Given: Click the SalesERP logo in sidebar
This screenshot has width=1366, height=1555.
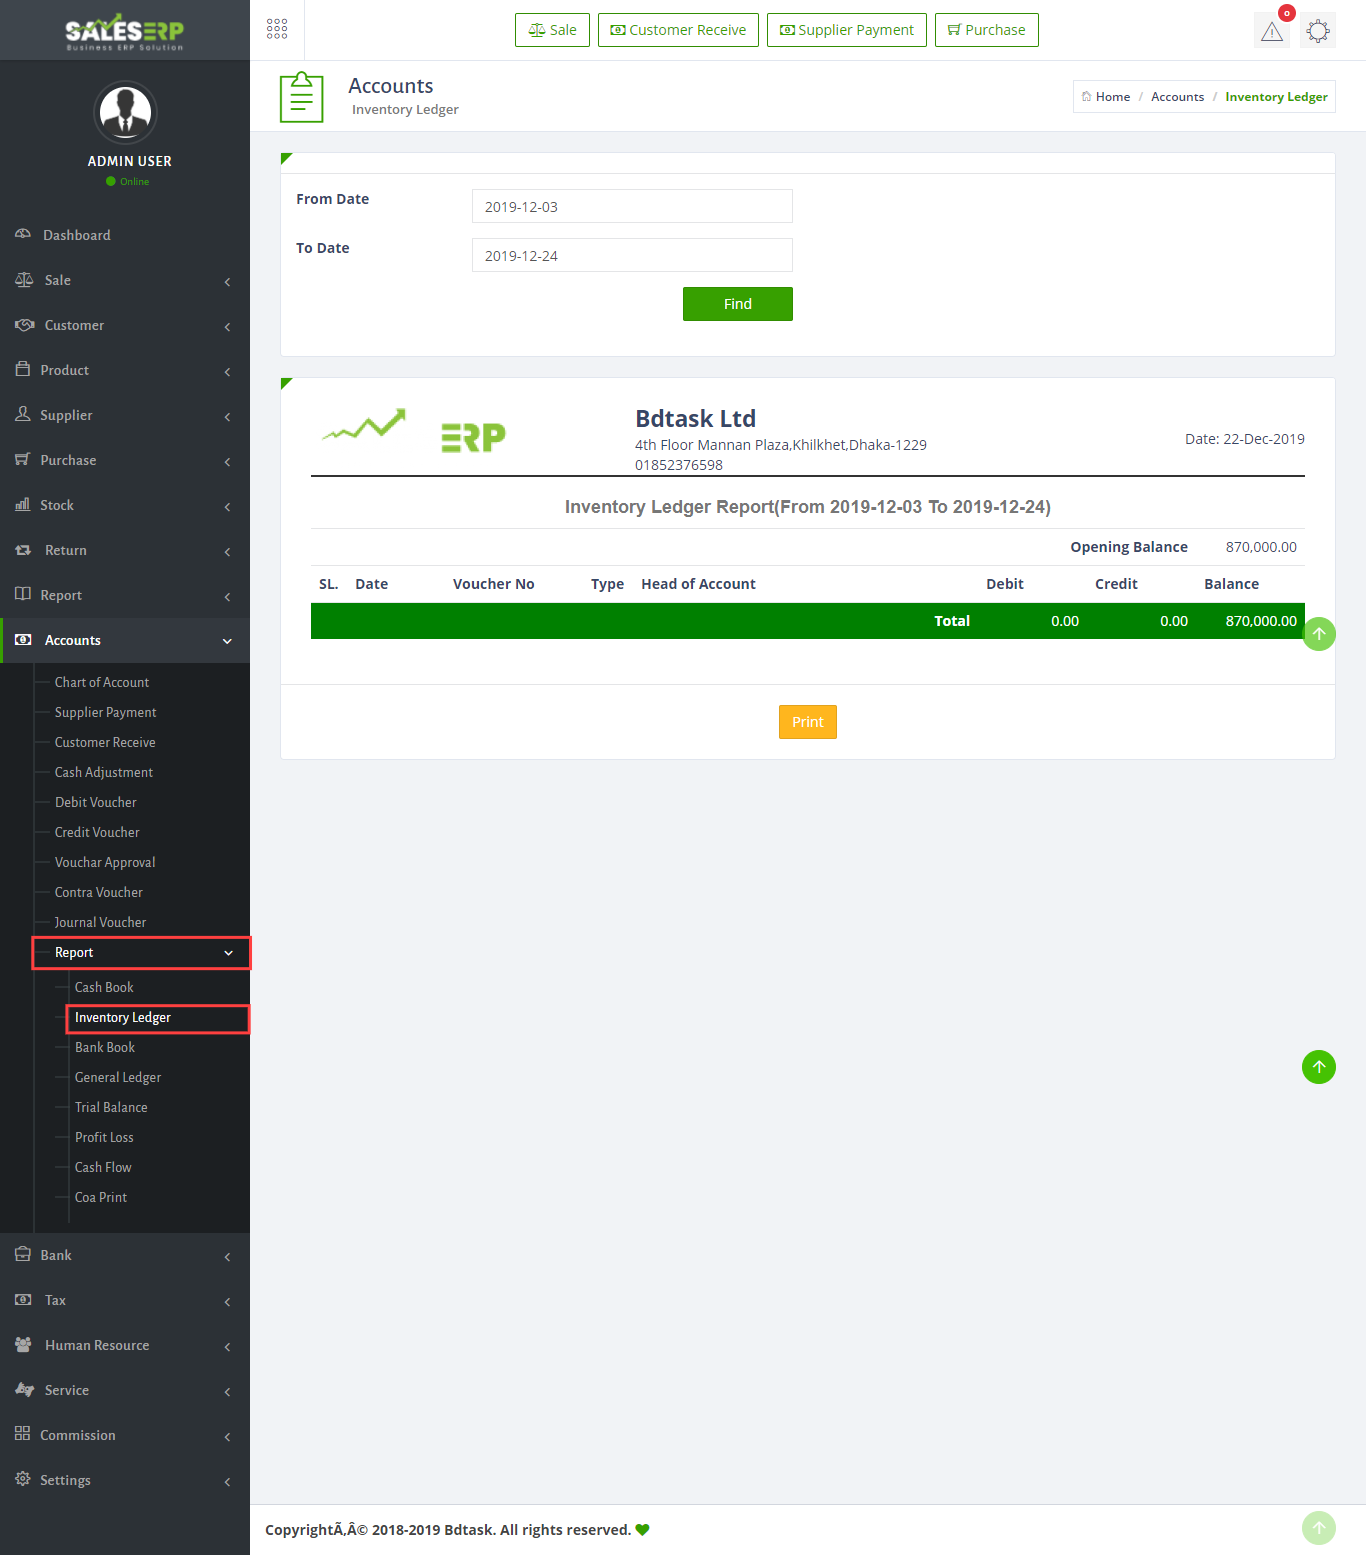Looking at the screenshot, I should 125,31.
